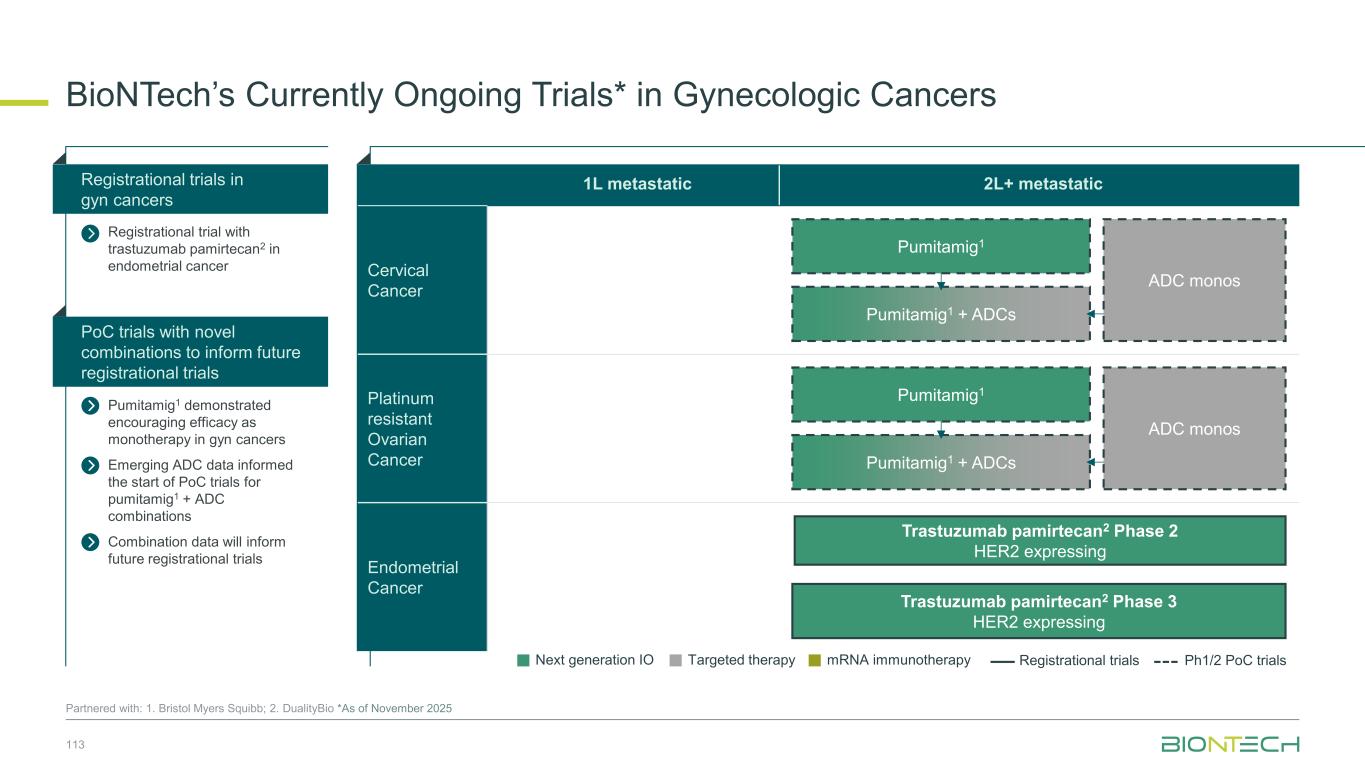The height and width of the screenshot is (768, 1365).
Task: Select the gray Targeted therapy legend swatch
Action: click(676, 660)
